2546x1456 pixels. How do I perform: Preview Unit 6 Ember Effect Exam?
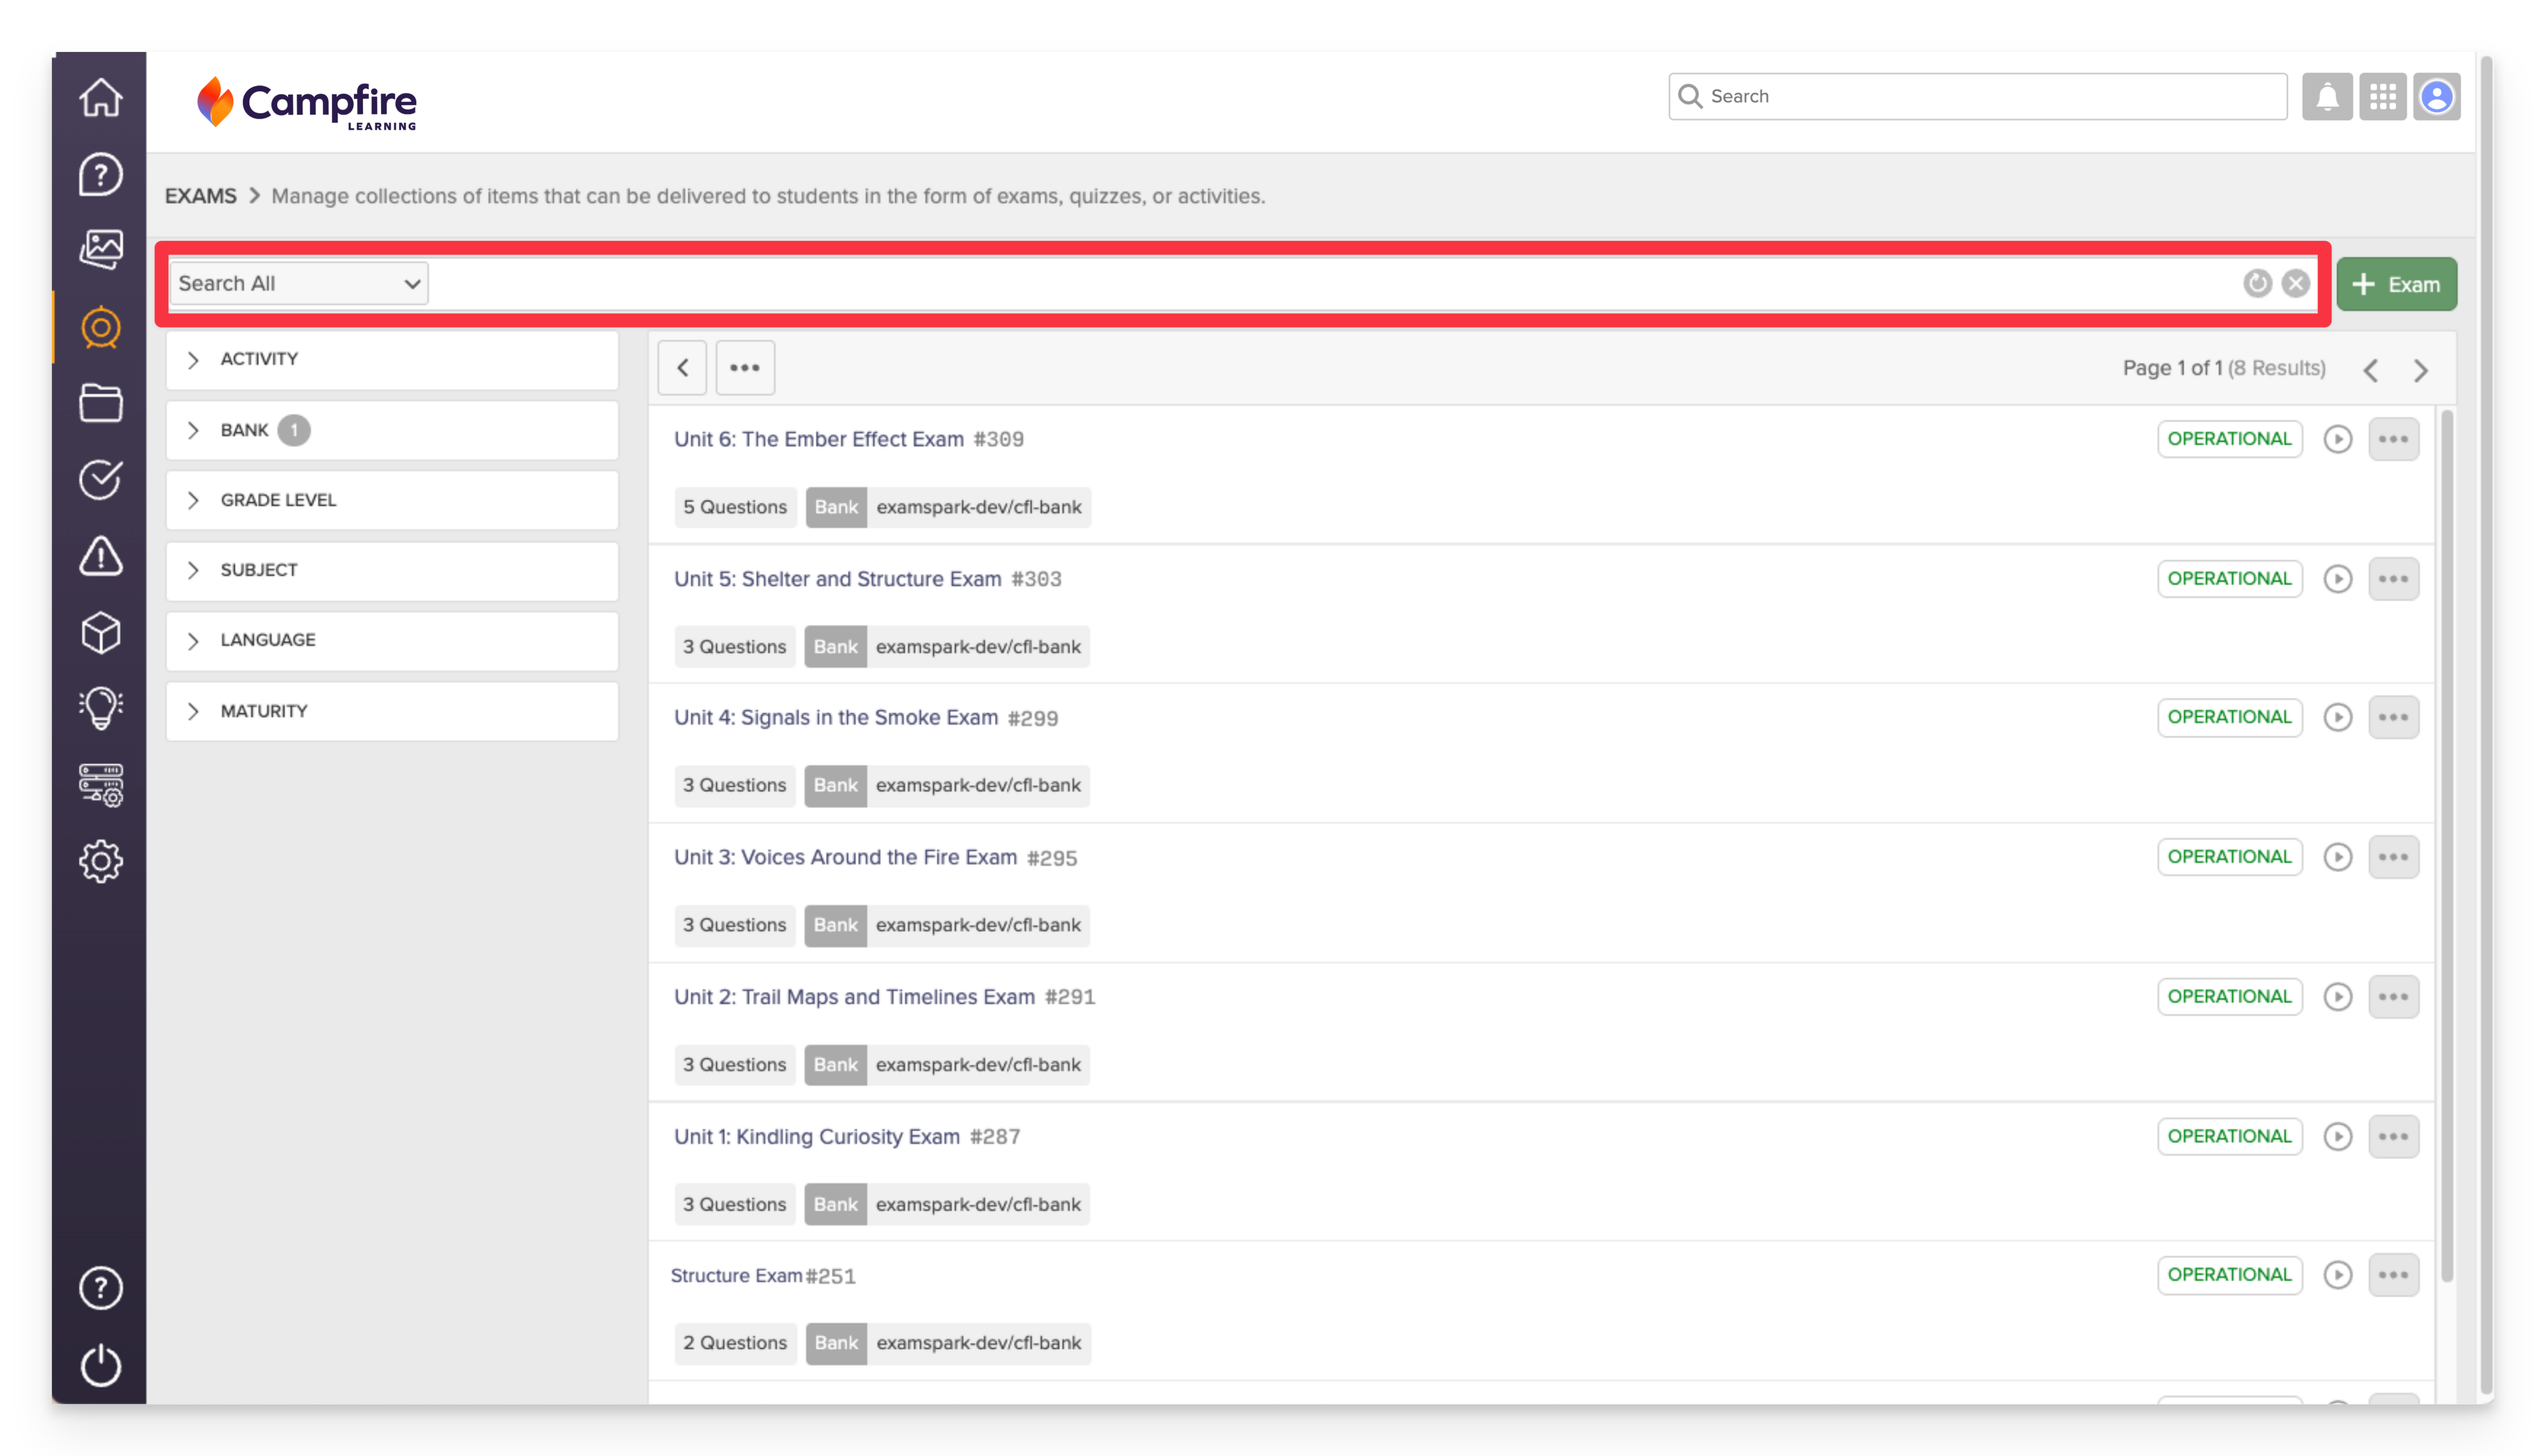tap(2337, 439)
